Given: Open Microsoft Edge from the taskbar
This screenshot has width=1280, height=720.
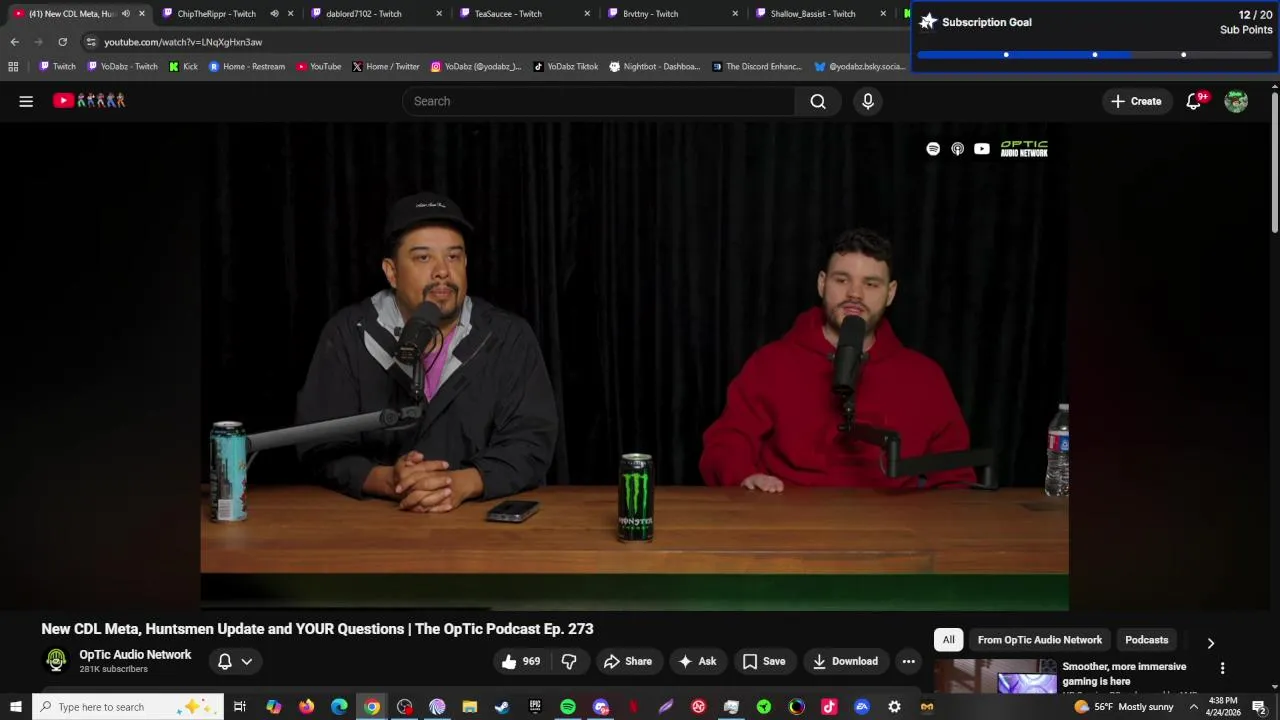Looking at the screenshot, I should (x=339, y=707).
